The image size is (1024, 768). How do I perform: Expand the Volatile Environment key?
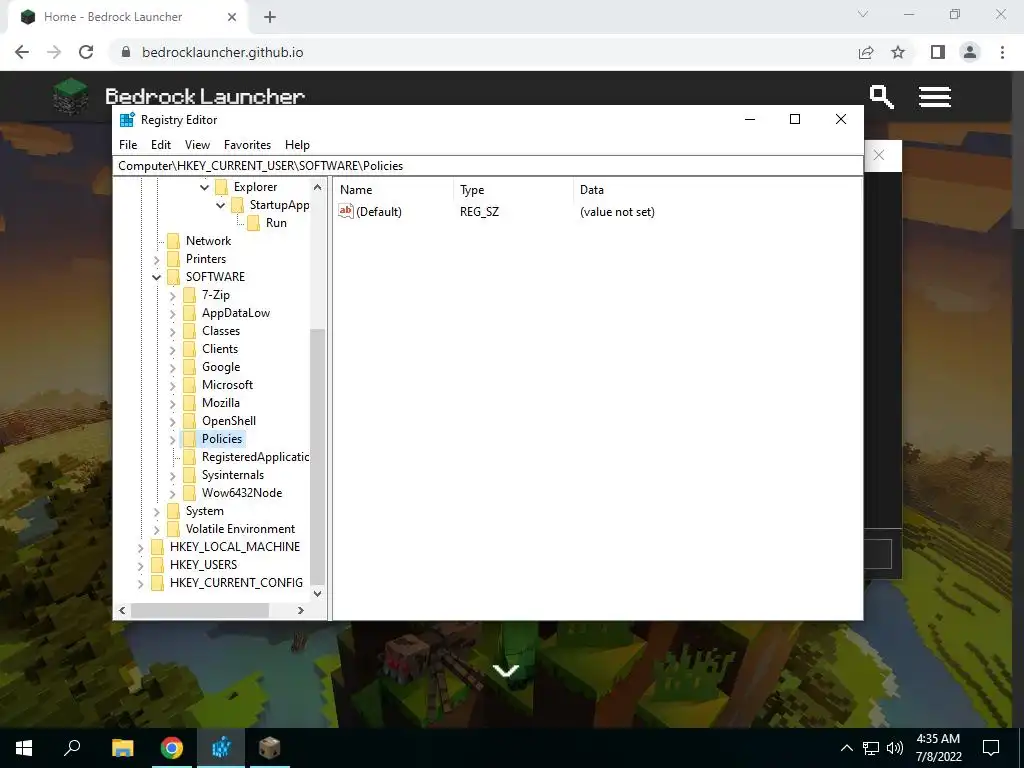[157, 530]
